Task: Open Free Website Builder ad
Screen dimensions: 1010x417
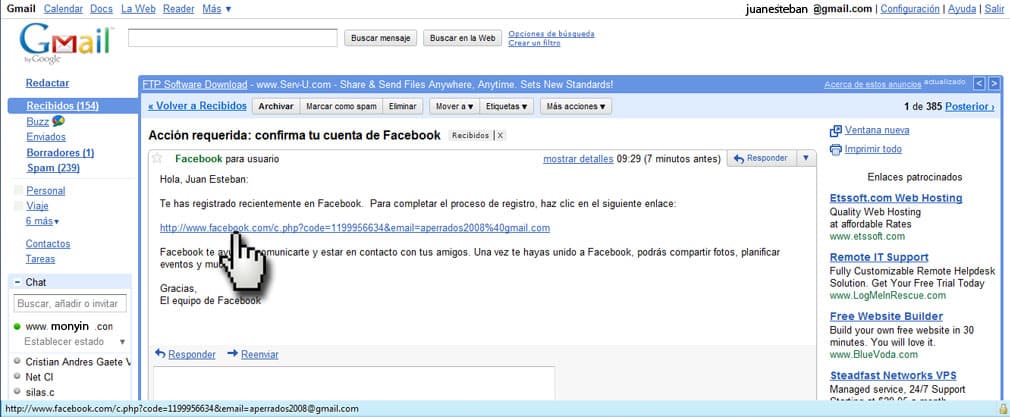Action: pos(886,316)
